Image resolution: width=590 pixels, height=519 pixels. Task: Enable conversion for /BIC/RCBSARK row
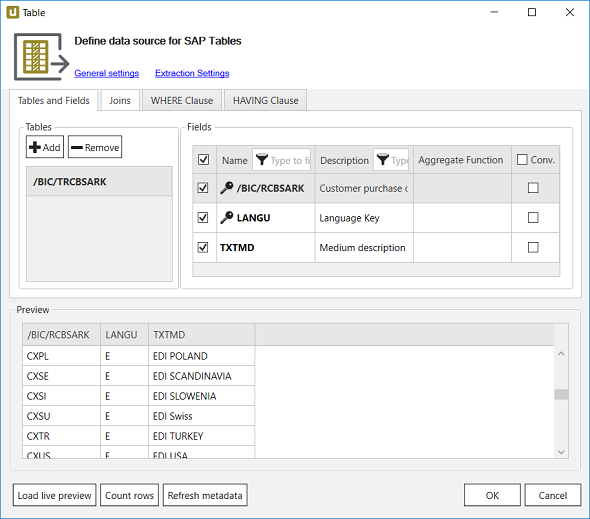533,187
